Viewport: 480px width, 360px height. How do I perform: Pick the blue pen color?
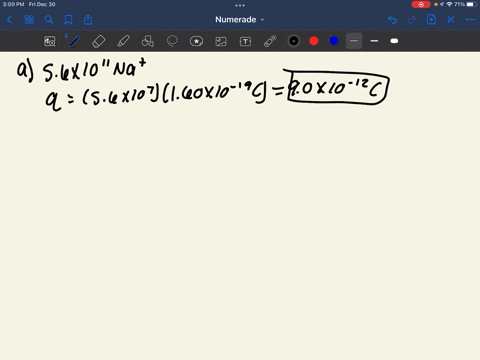pyautogui.click(x=334, y=41)
